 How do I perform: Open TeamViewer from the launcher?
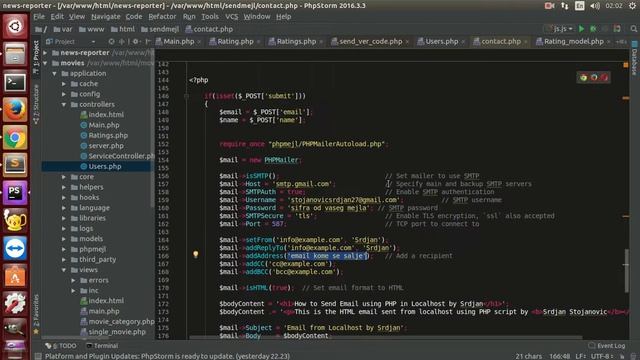coord(15,248)
